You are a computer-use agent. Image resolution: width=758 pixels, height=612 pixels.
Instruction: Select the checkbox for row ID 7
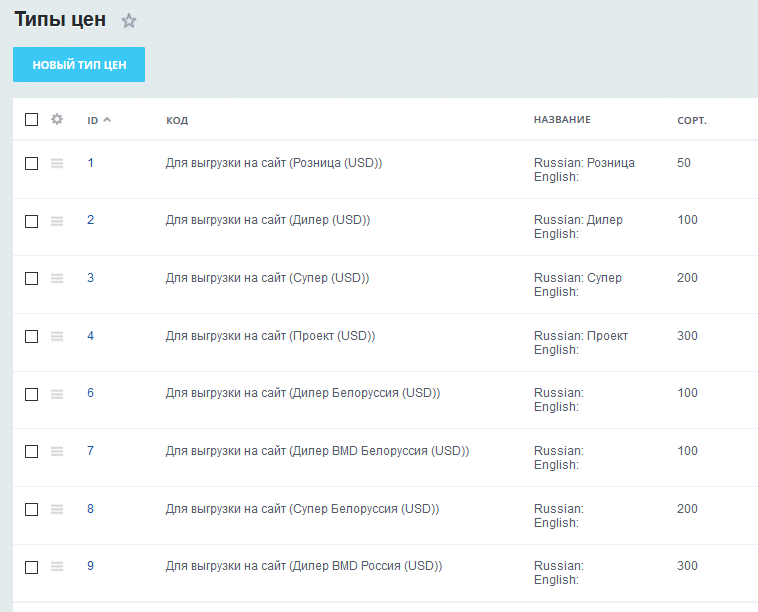pos(32,452)
